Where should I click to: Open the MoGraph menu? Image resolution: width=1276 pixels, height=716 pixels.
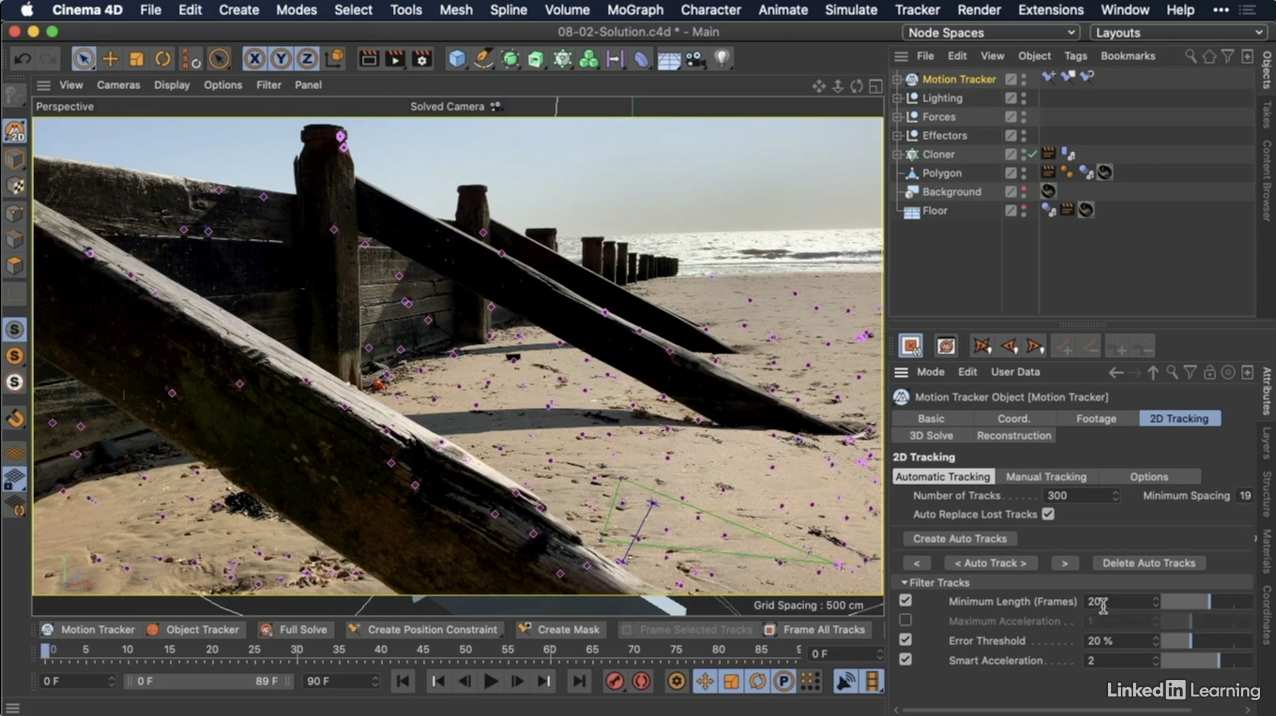[634, 10]
